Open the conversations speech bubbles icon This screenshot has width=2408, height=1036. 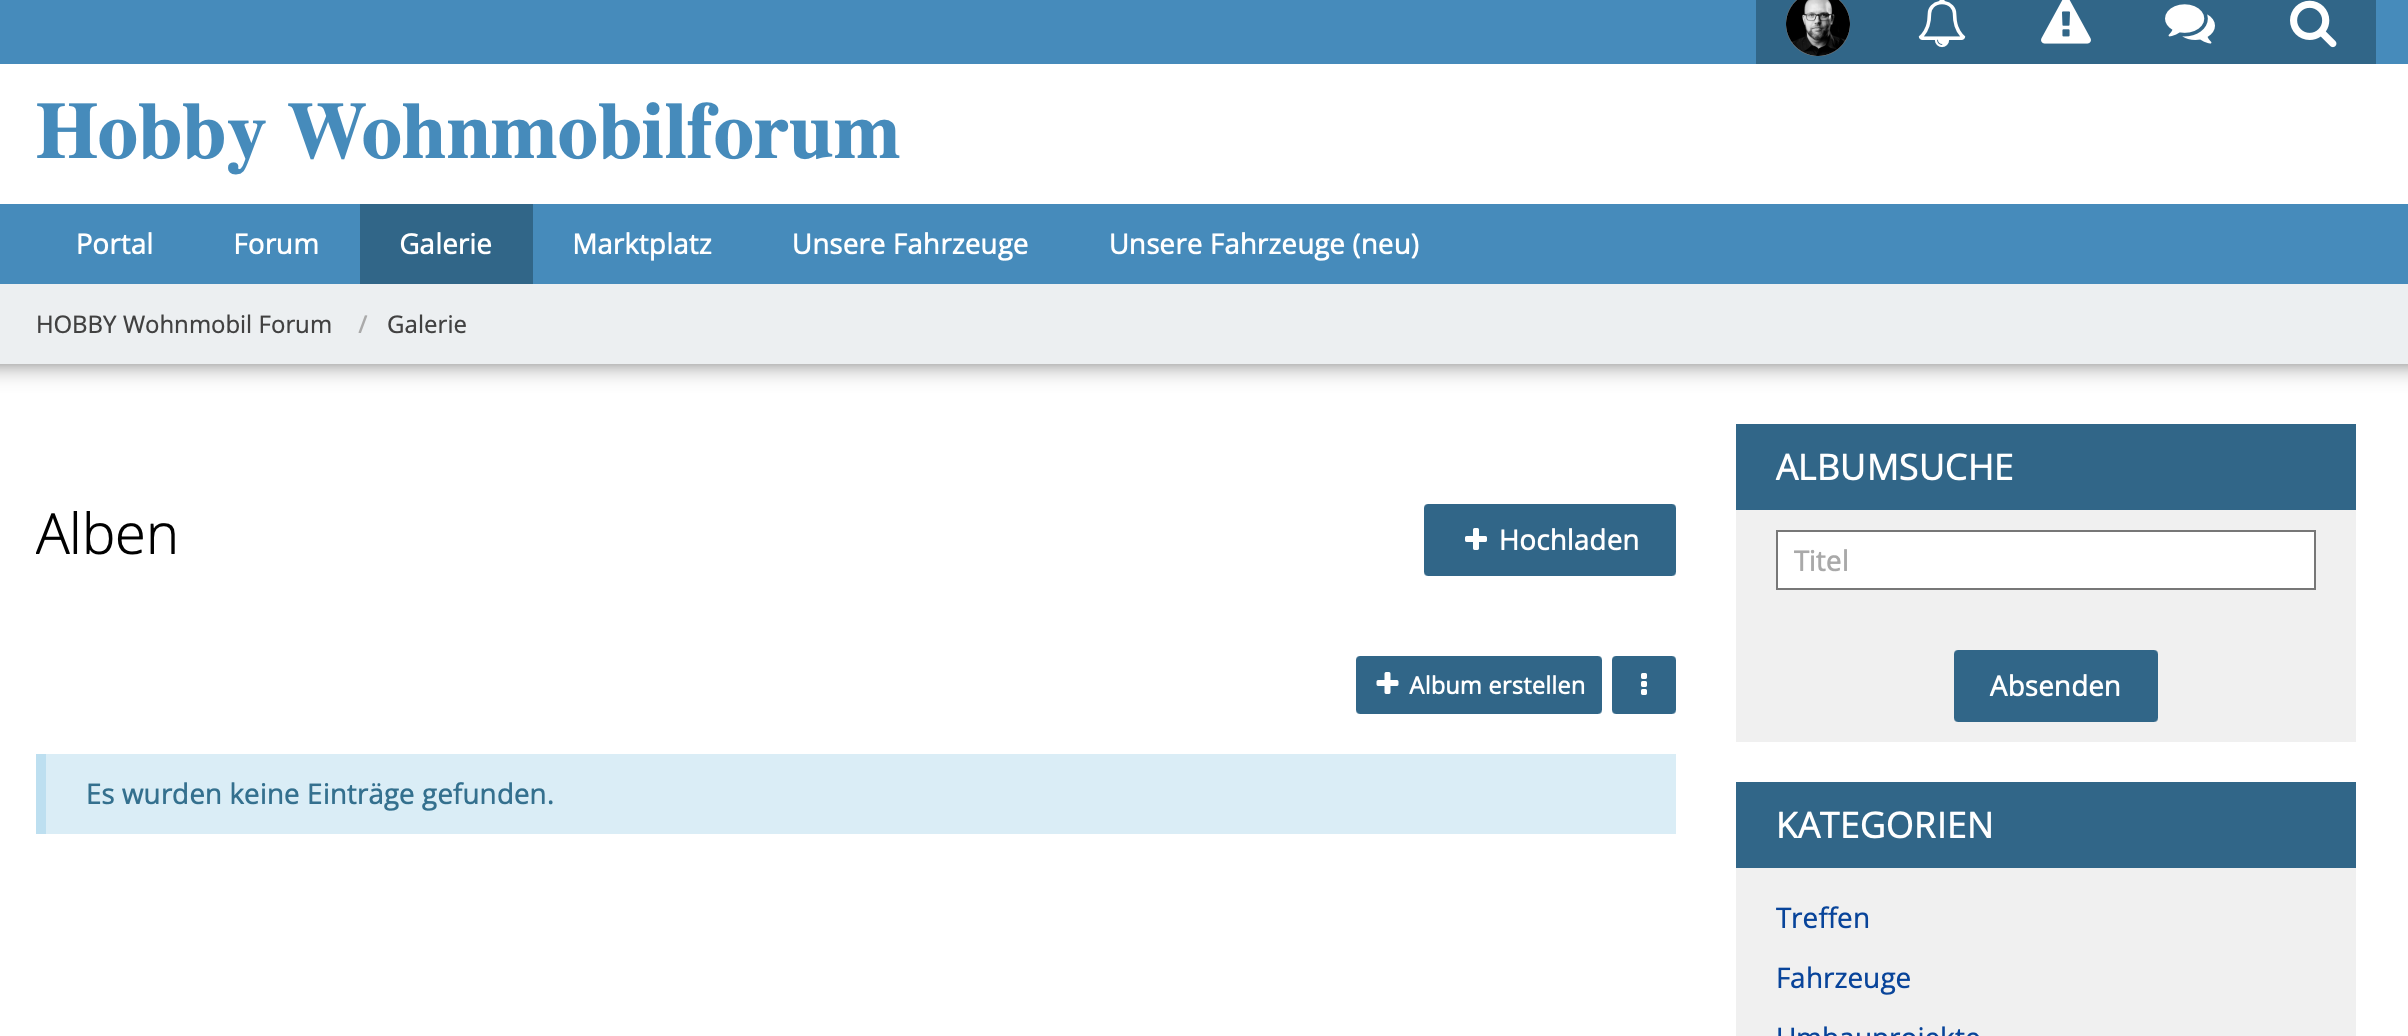coord(2189,24)
